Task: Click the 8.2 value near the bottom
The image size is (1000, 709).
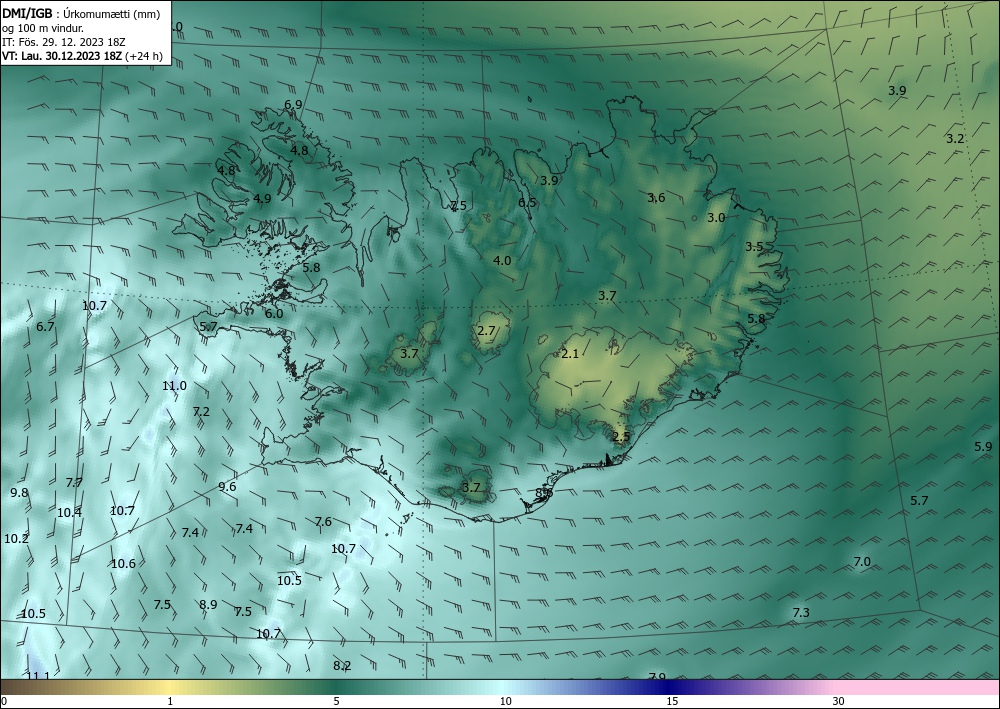Action: [342, 666]
